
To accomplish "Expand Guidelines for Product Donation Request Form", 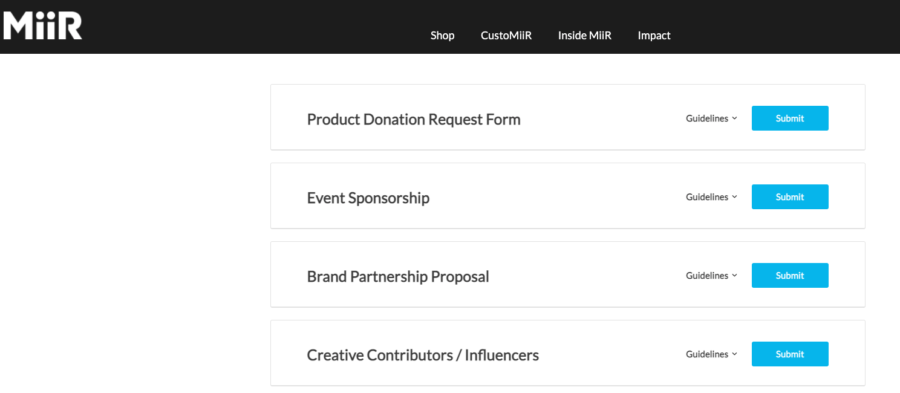I will [x=711, y=118].
